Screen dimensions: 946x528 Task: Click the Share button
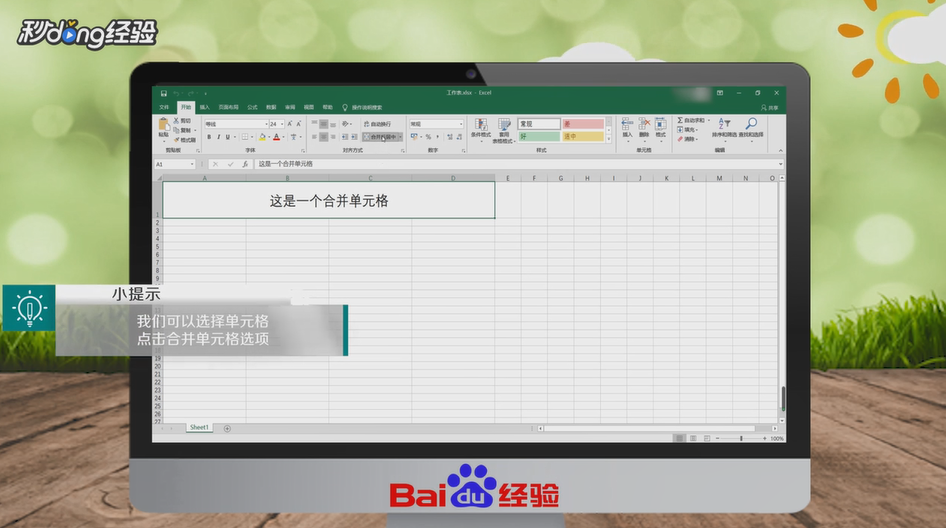pyautogui.click(x=769, y=107)
